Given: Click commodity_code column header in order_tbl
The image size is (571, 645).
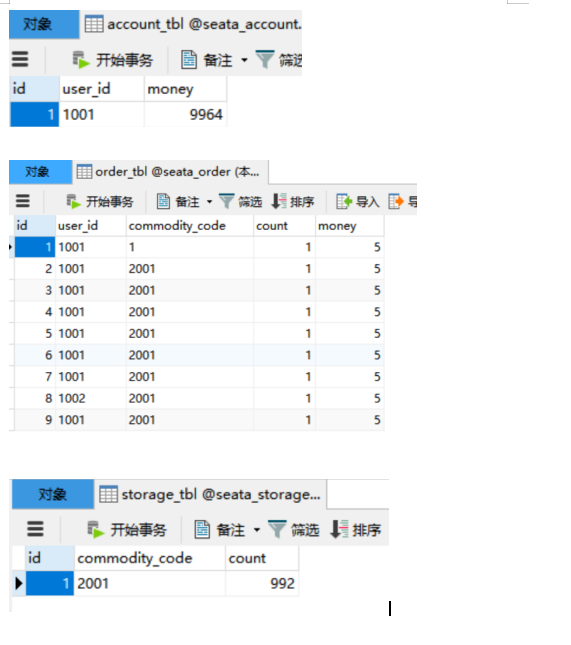Looking at the screenshot, I should coord(190,225).
